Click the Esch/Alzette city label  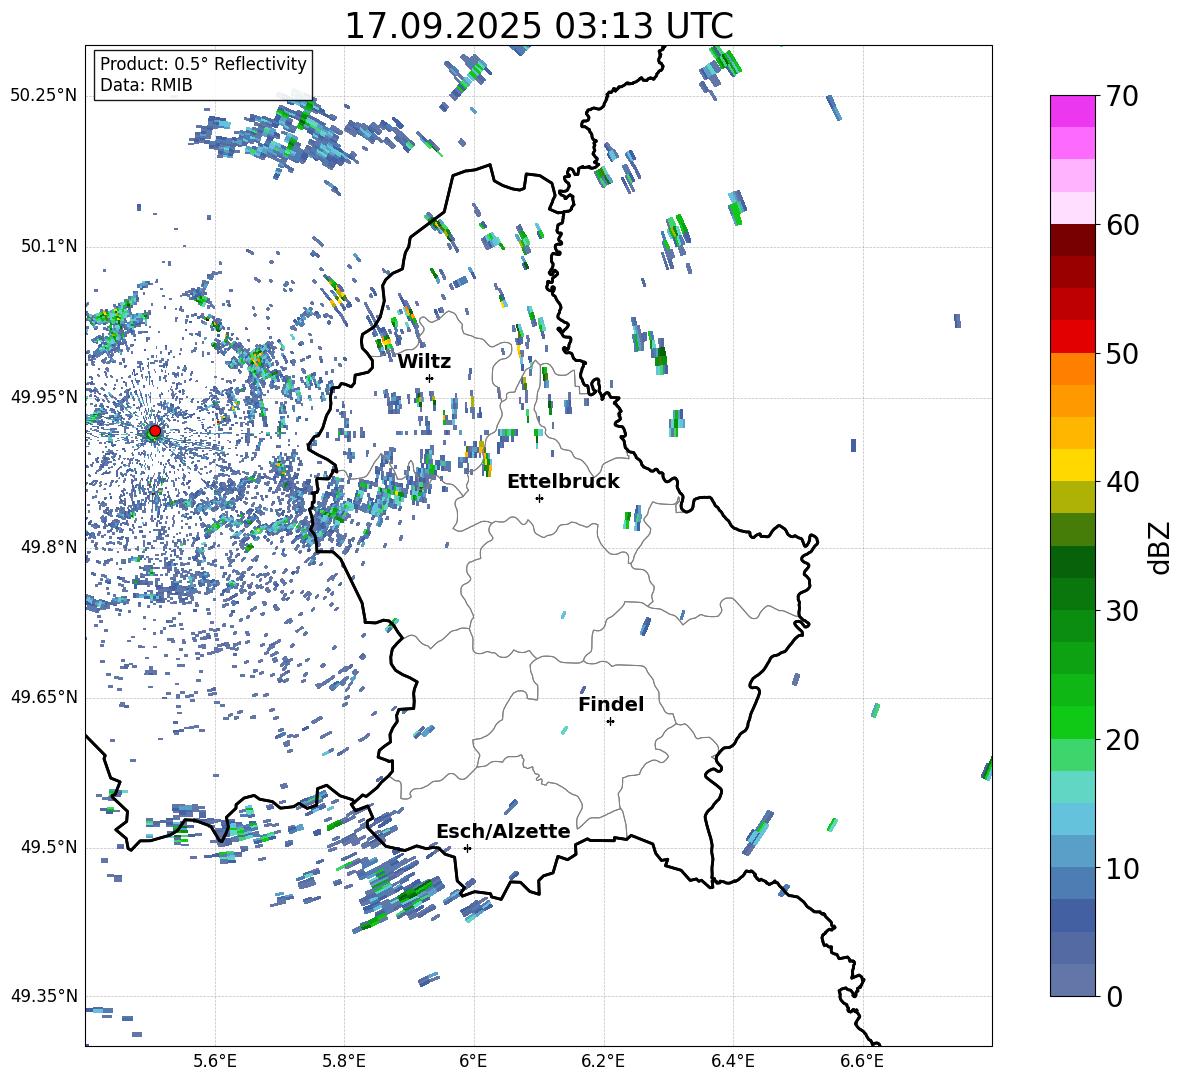503,831
